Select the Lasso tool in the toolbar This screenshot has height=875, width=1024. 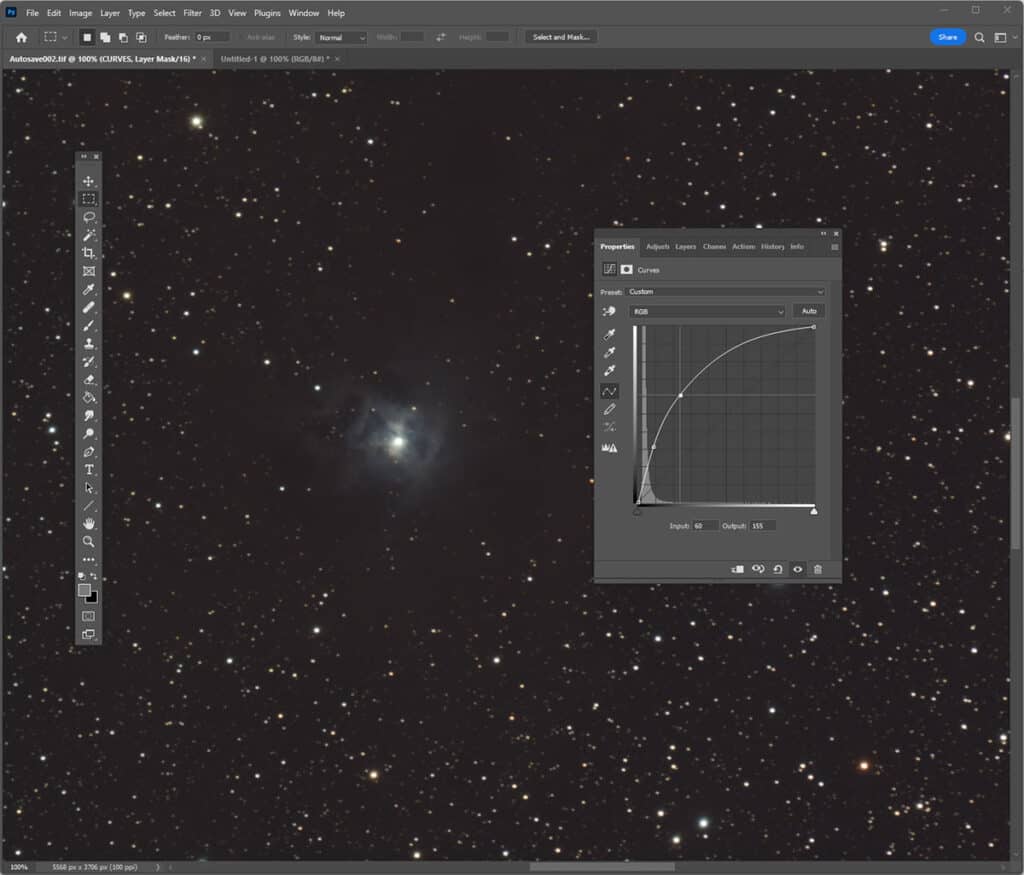point(89,216)
